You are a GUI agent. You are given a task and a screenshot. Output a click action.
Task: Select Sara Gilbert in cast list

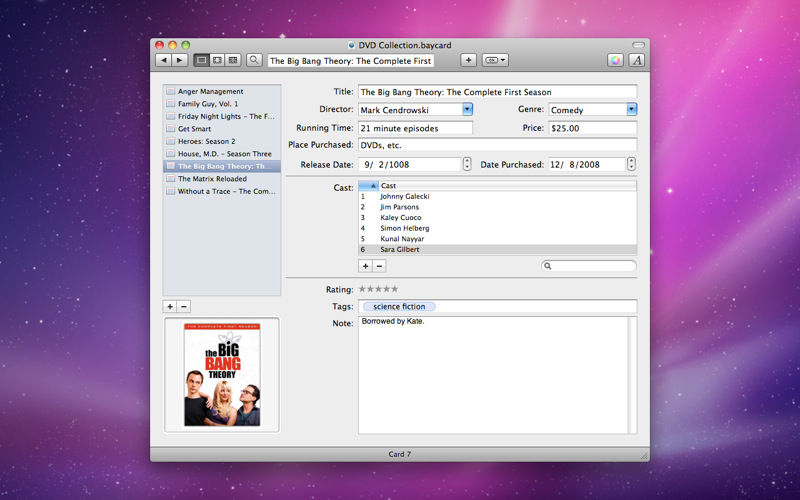497,249
